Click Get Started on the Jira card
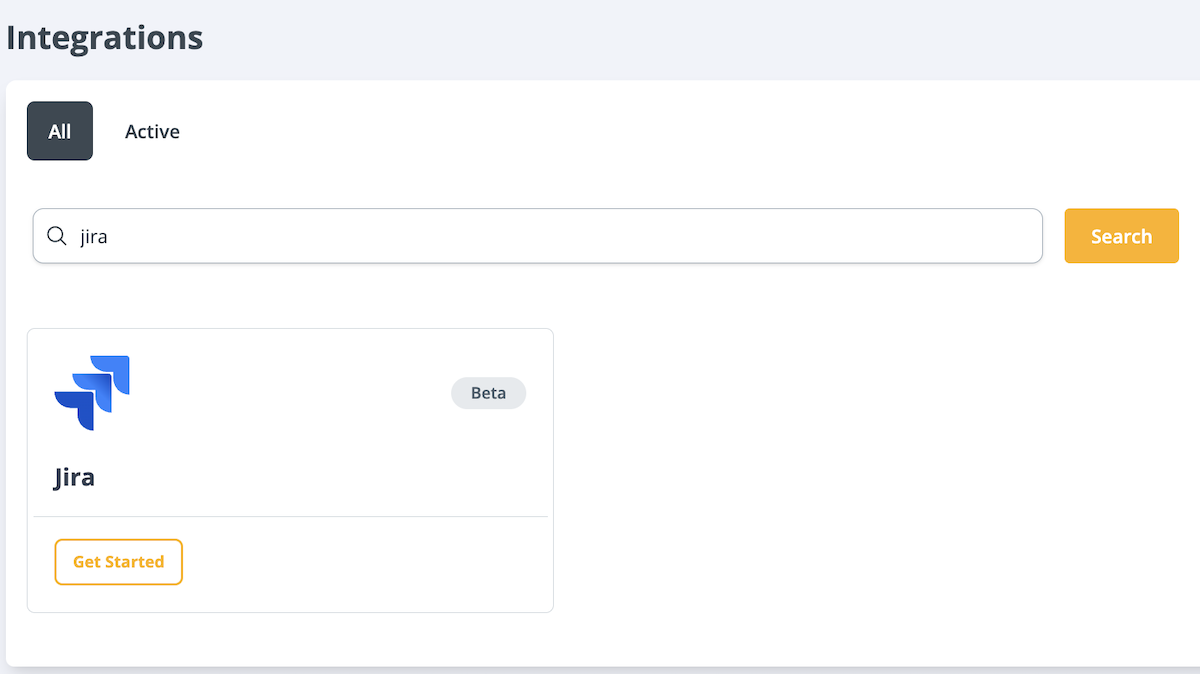This screenshot has width=1200, height=674. pyautogui.click(x=118, y=561)
